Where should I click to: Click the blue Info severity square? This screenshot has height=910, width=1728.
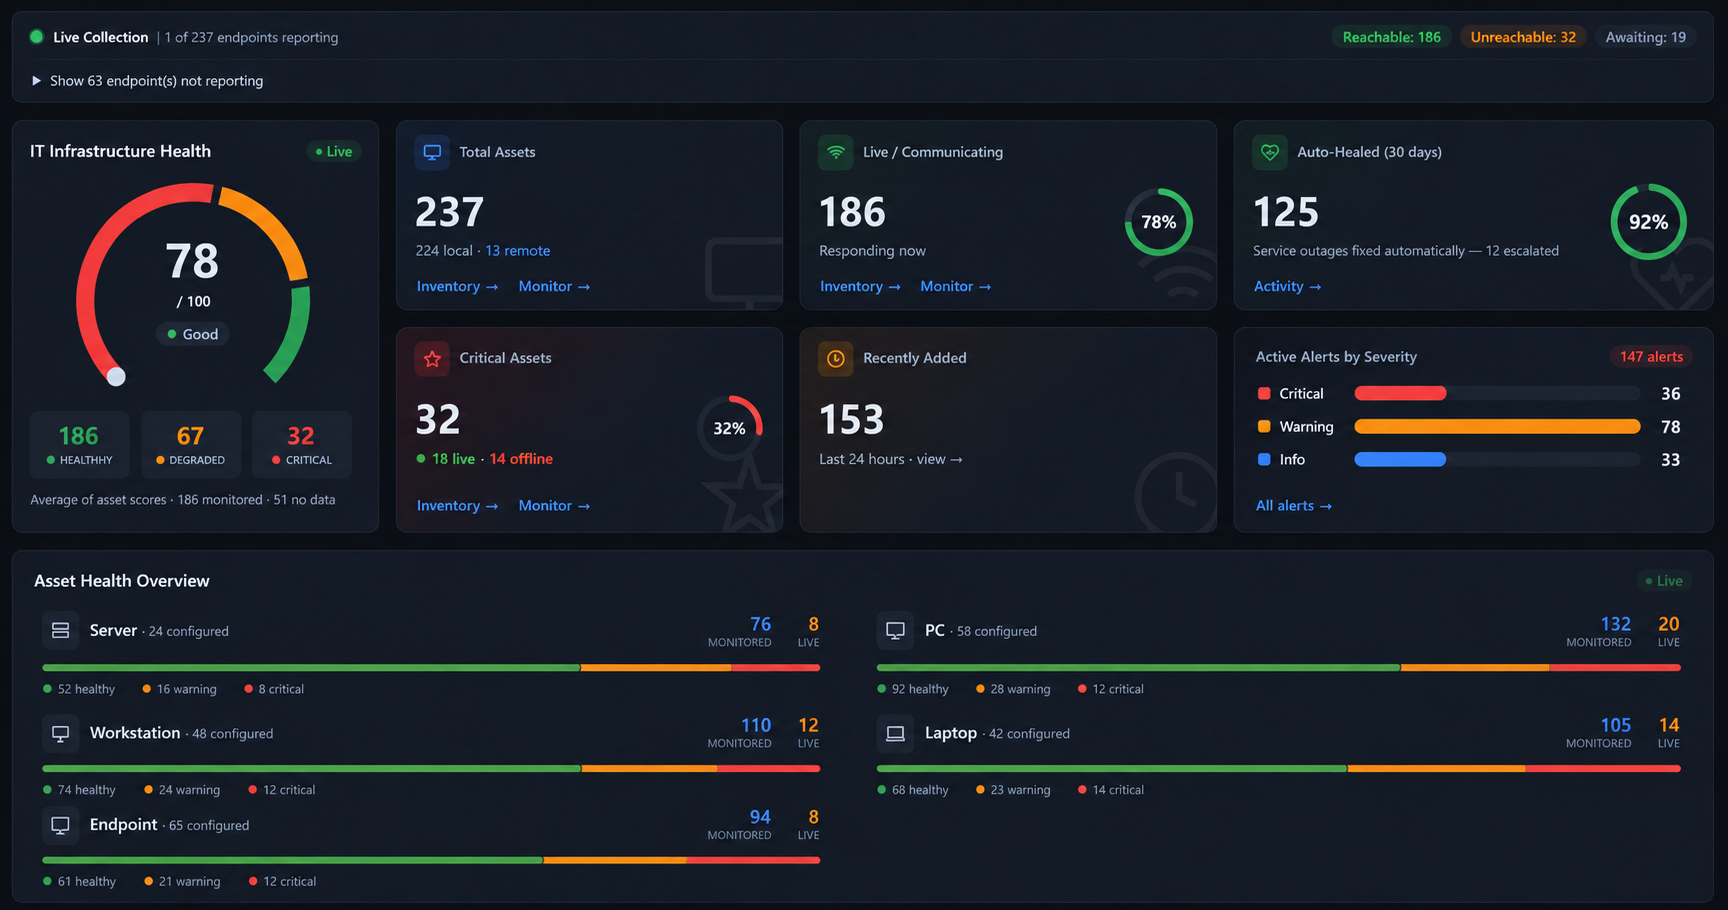point(1264,460)
